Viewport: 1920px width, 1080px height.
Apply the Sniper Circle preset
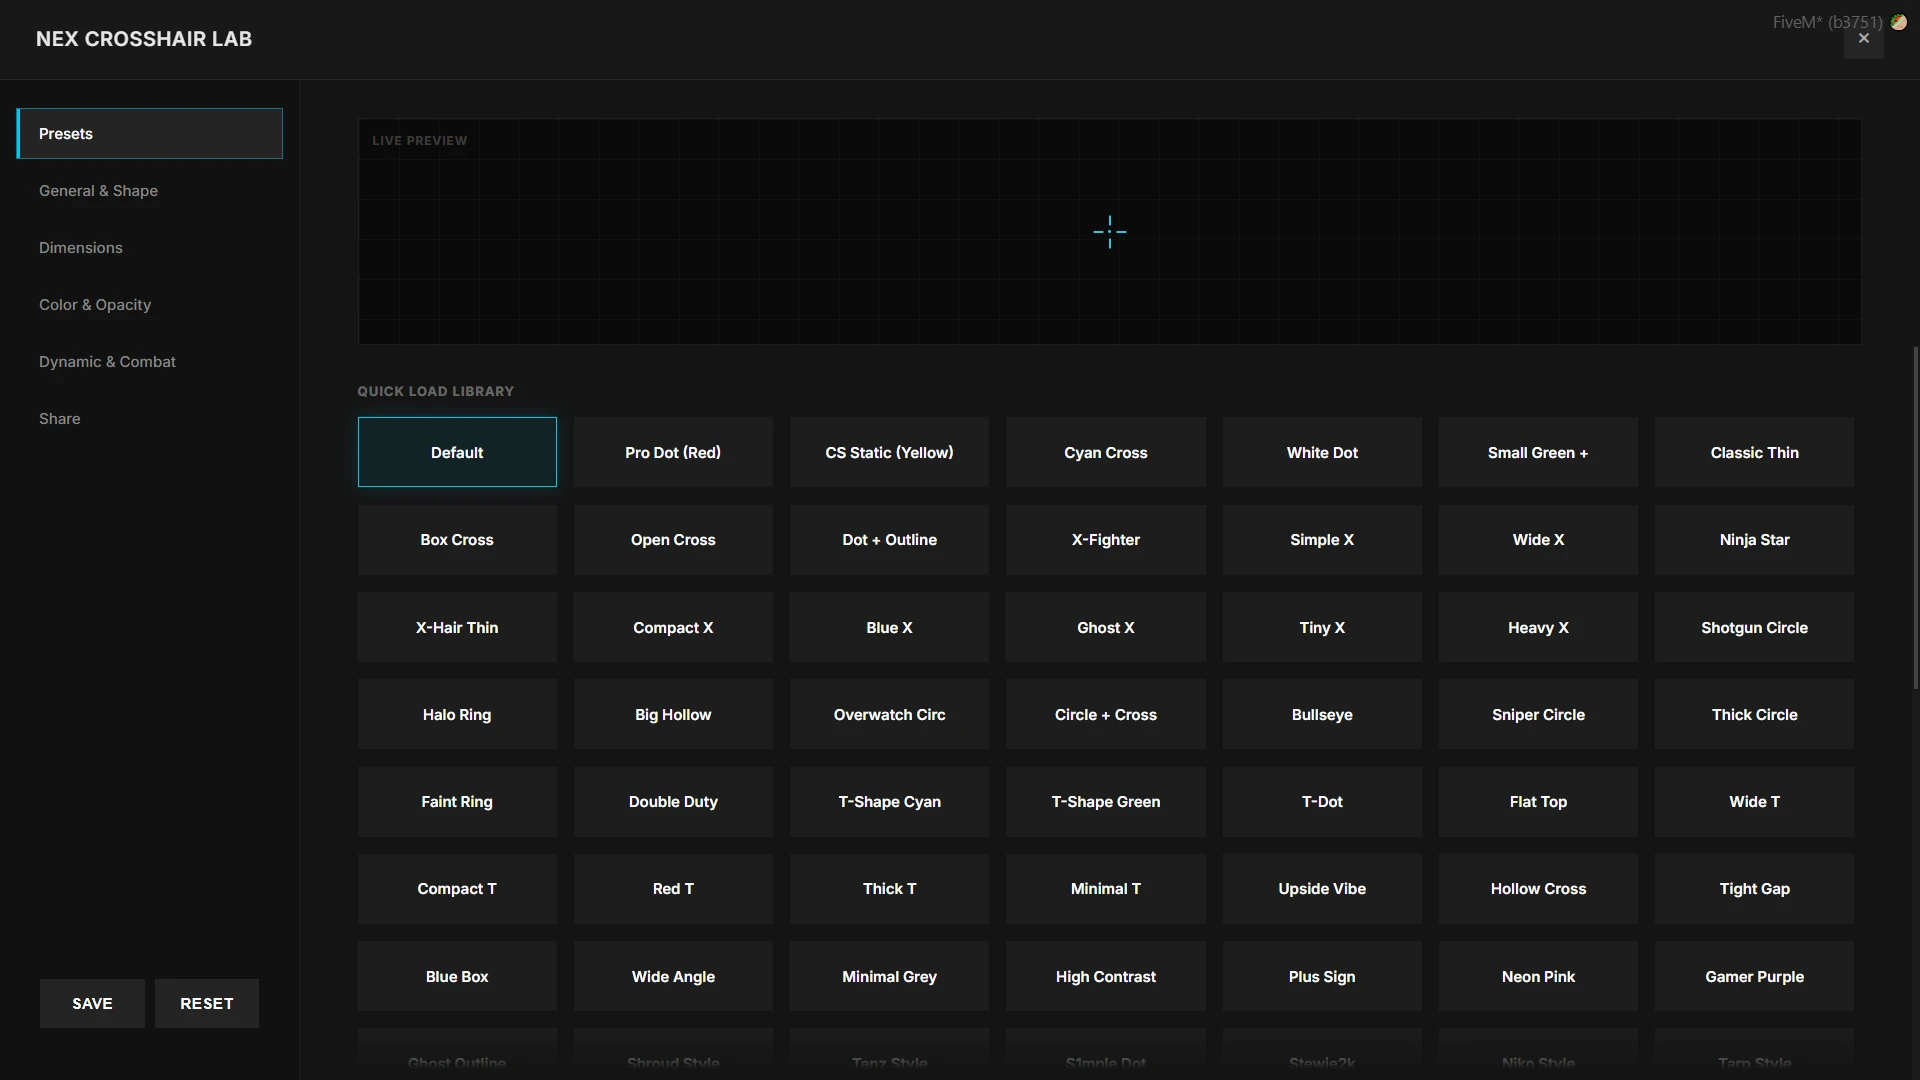[x=1538, y=714]
